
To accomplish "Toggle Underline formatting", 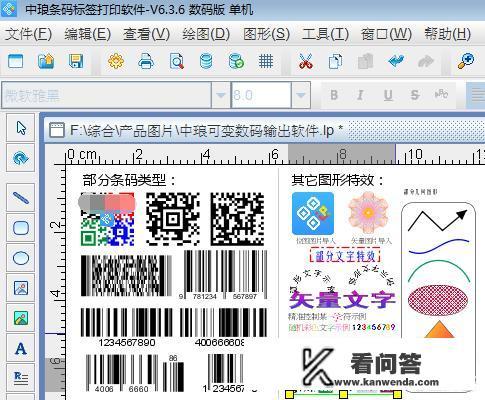I will tap(388, 95).
